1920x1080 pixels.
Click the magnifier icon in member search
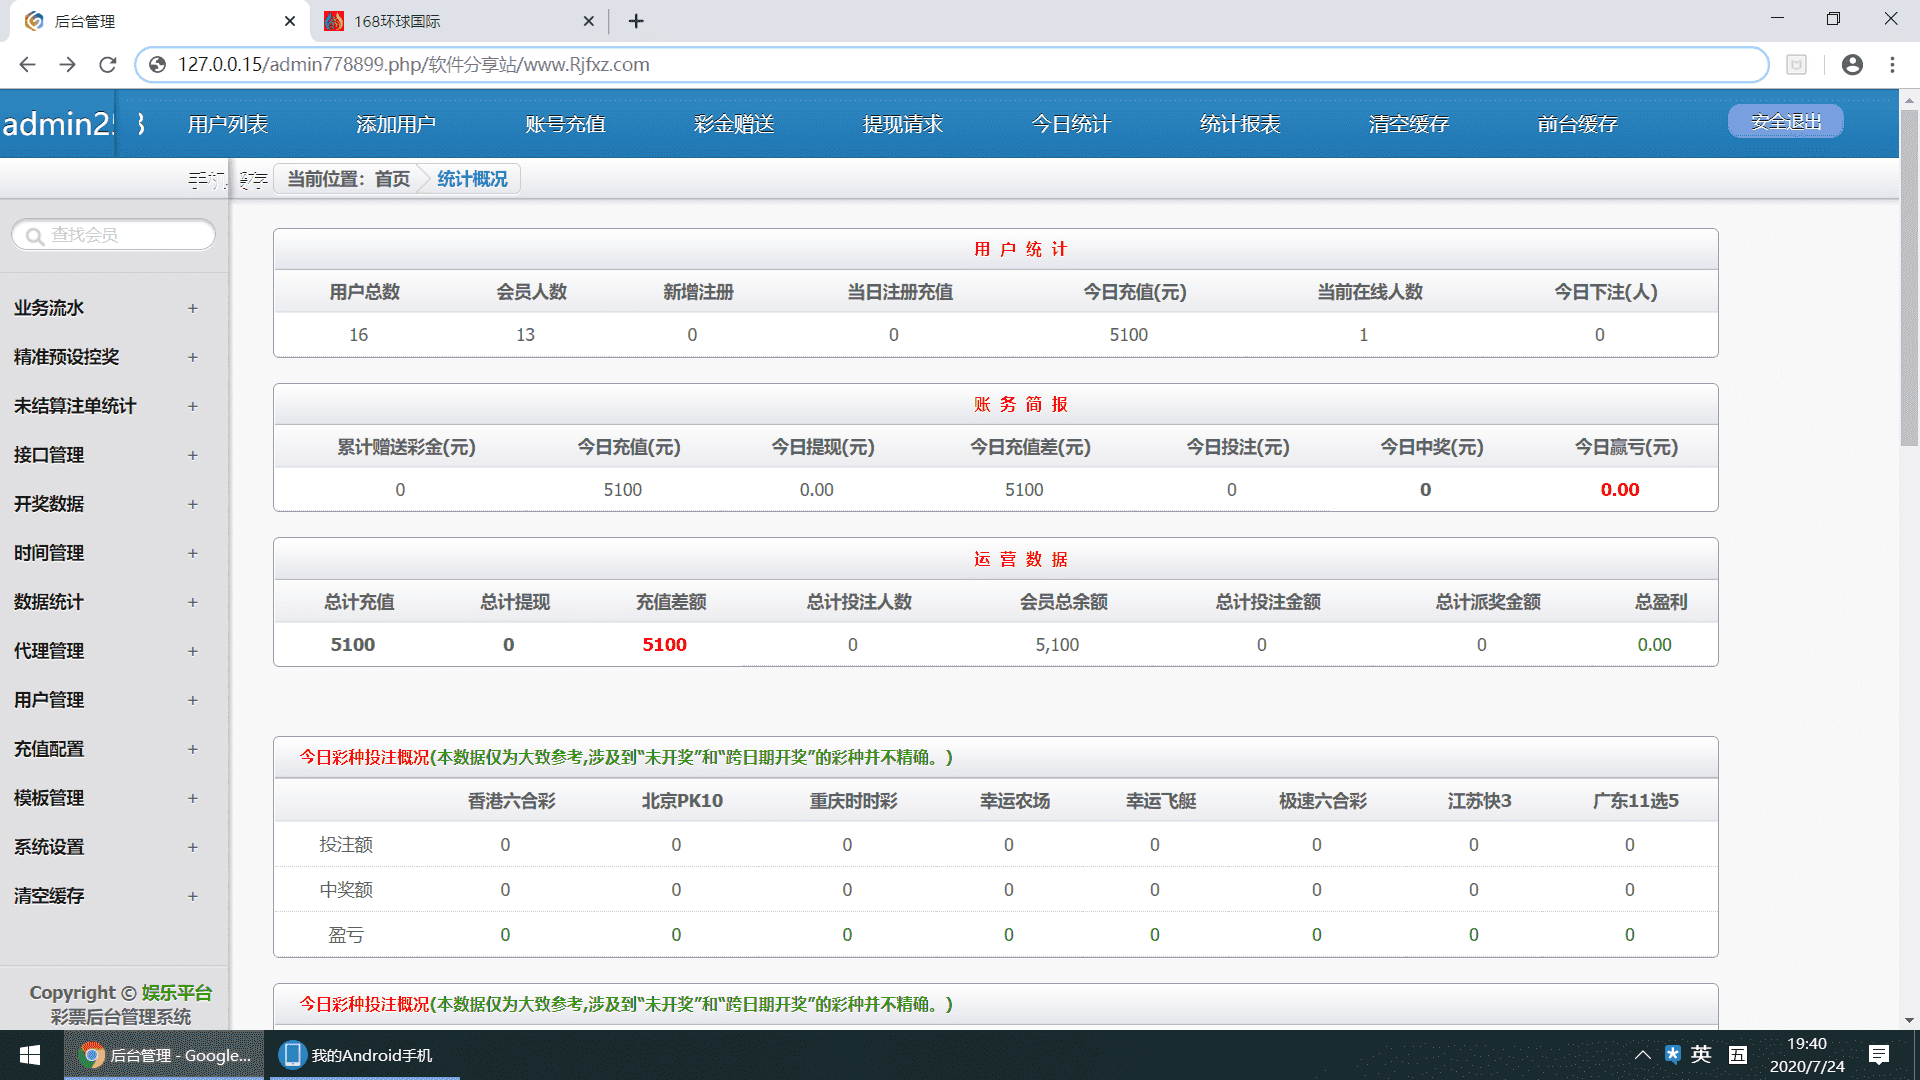click(x=34, y=236)
